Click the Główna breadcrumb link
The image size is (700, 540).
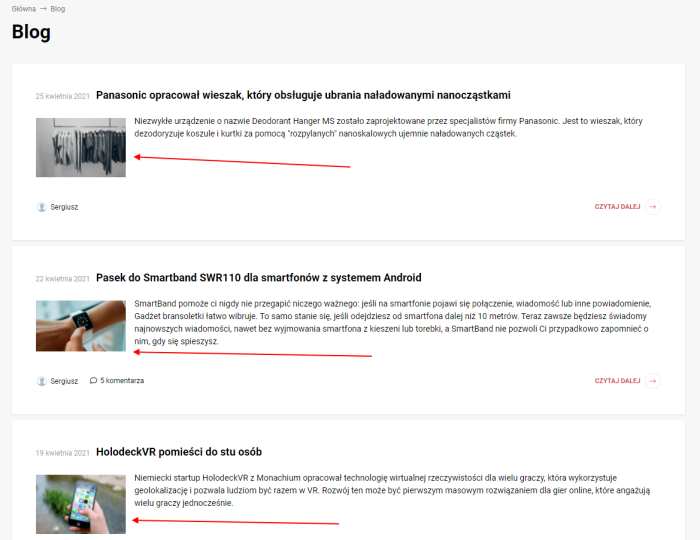[x=24, y=9]
